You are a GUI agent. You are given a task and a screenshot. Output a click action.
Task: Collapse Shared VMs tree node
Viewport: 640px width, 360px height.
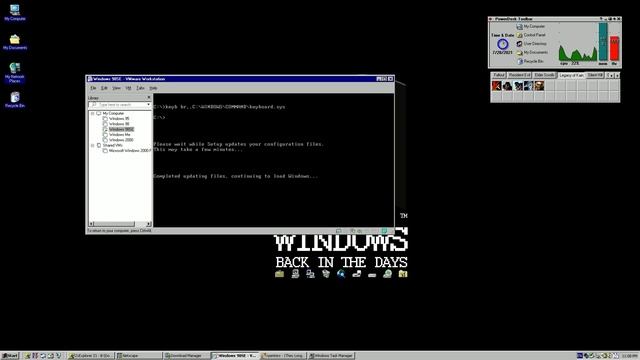click(x=93, y=145)
